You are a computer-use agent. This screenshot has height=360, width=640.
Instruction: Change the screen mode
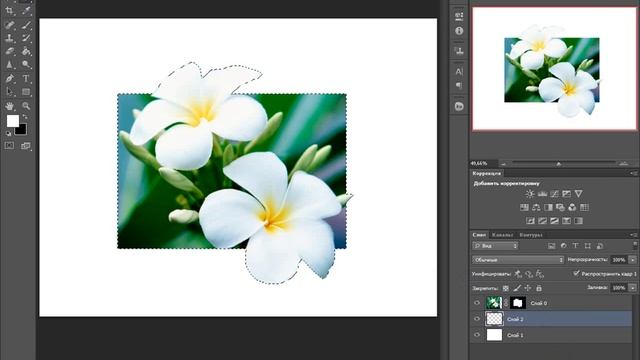tap(26, 146)
